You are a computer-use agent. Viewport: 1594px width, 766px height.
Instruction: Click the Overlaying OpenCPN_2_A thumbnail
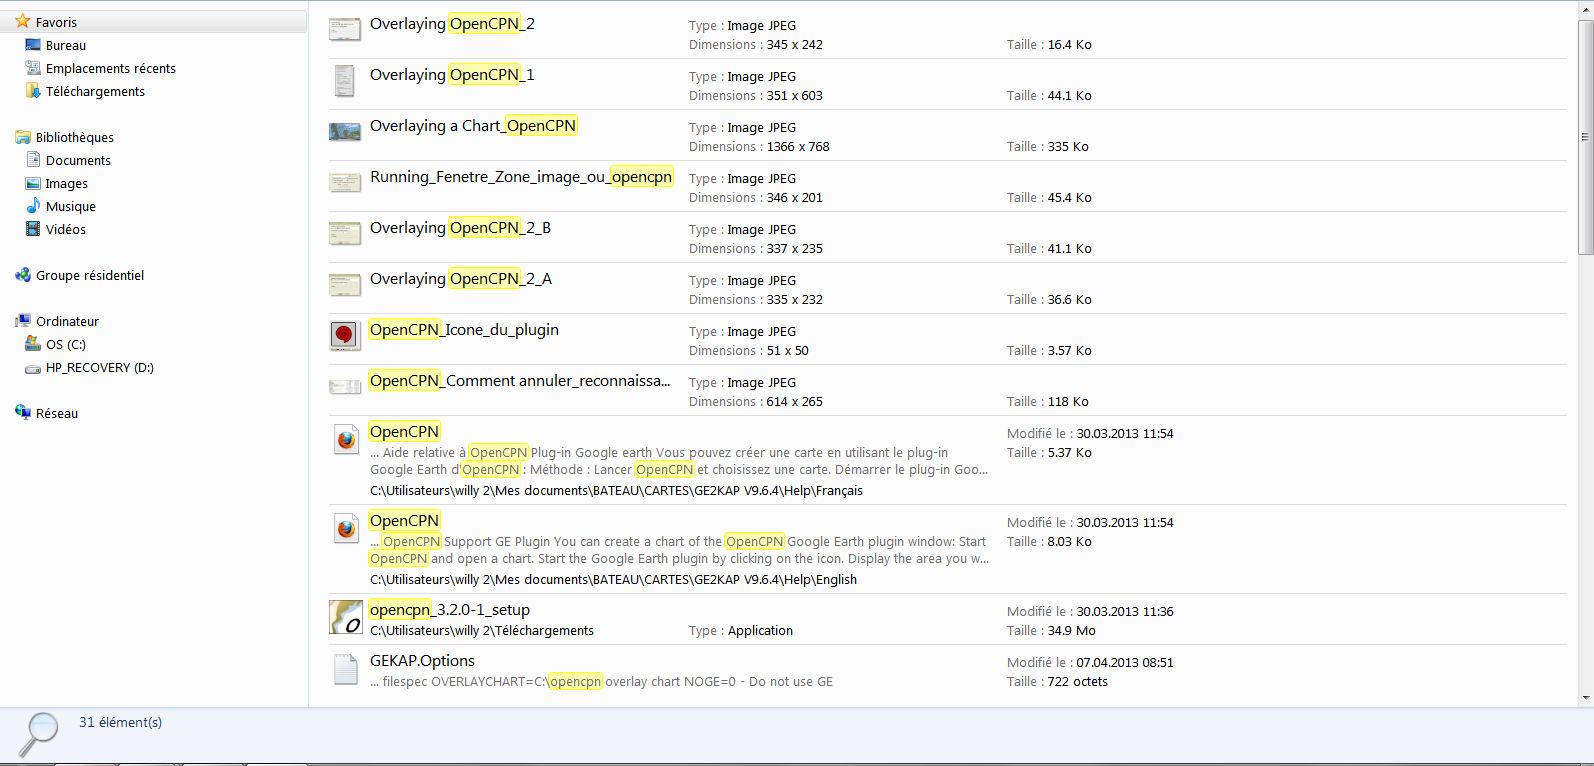click(345, 284)
